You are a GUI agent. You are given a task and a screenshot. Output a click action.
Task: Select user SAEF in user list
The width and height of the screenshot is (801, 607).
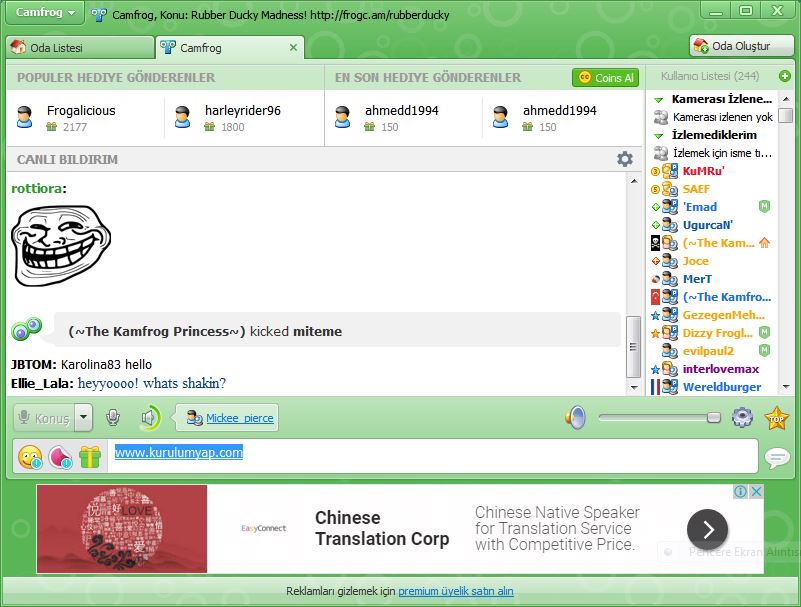[696, 189]
